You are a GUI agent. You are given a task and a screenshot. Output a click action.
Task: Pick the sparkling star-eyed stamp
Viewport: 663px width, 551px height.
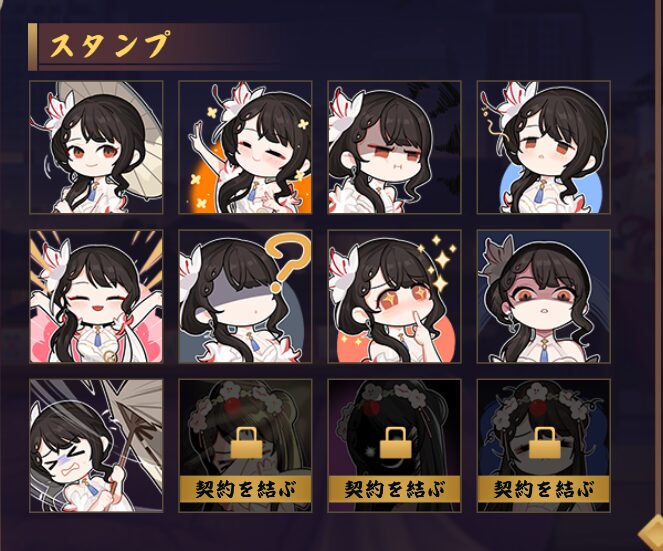[395, 296]
